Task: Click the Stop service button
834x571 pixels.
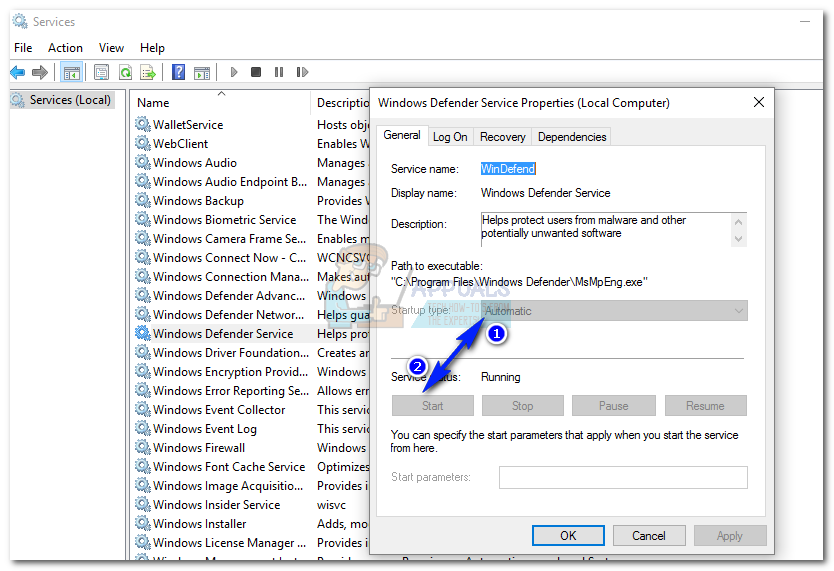Action: [x=522, y=406]
